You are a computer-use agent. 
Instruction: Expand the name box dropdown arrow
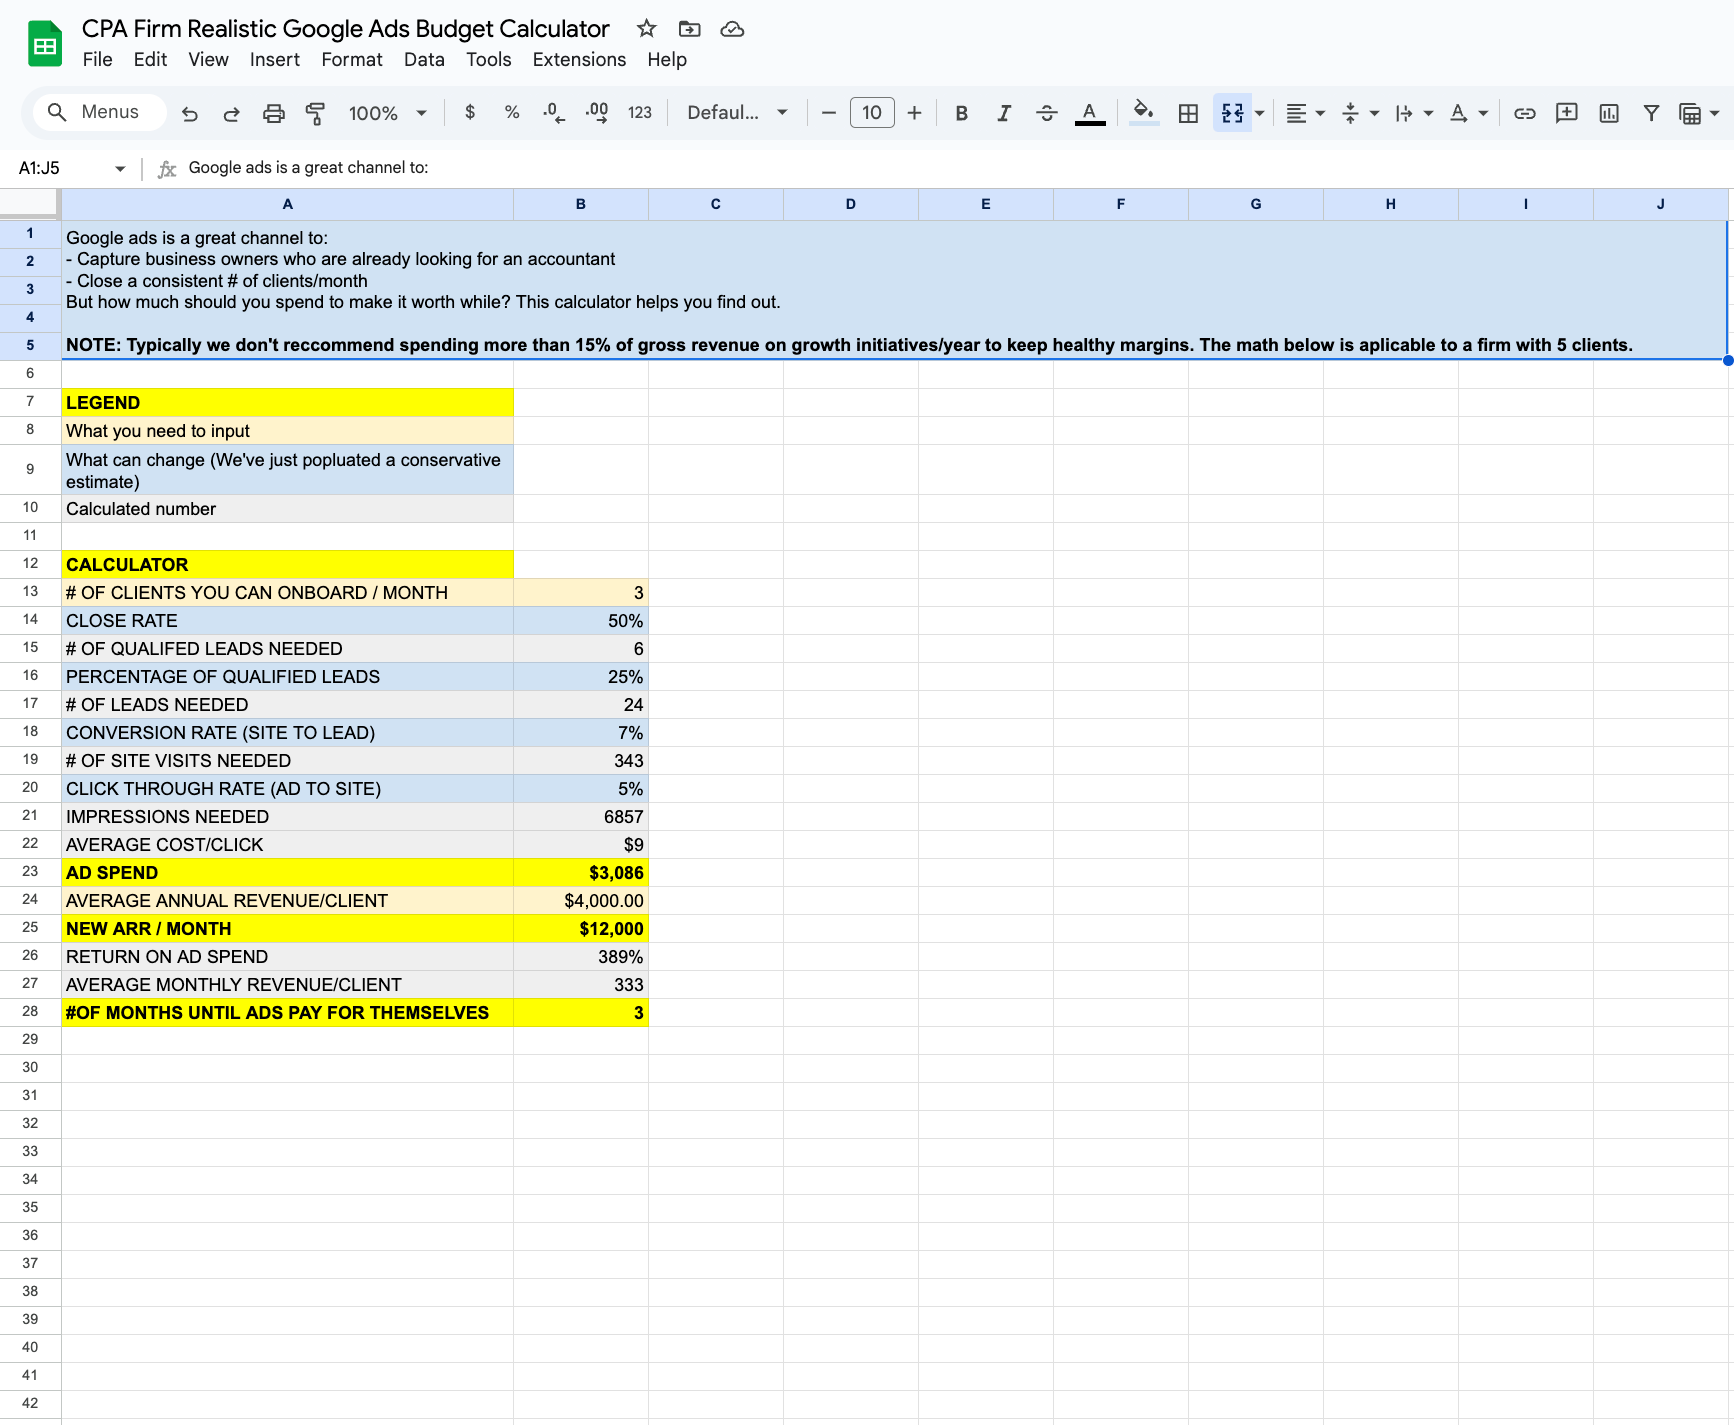[x=120, y=169]
